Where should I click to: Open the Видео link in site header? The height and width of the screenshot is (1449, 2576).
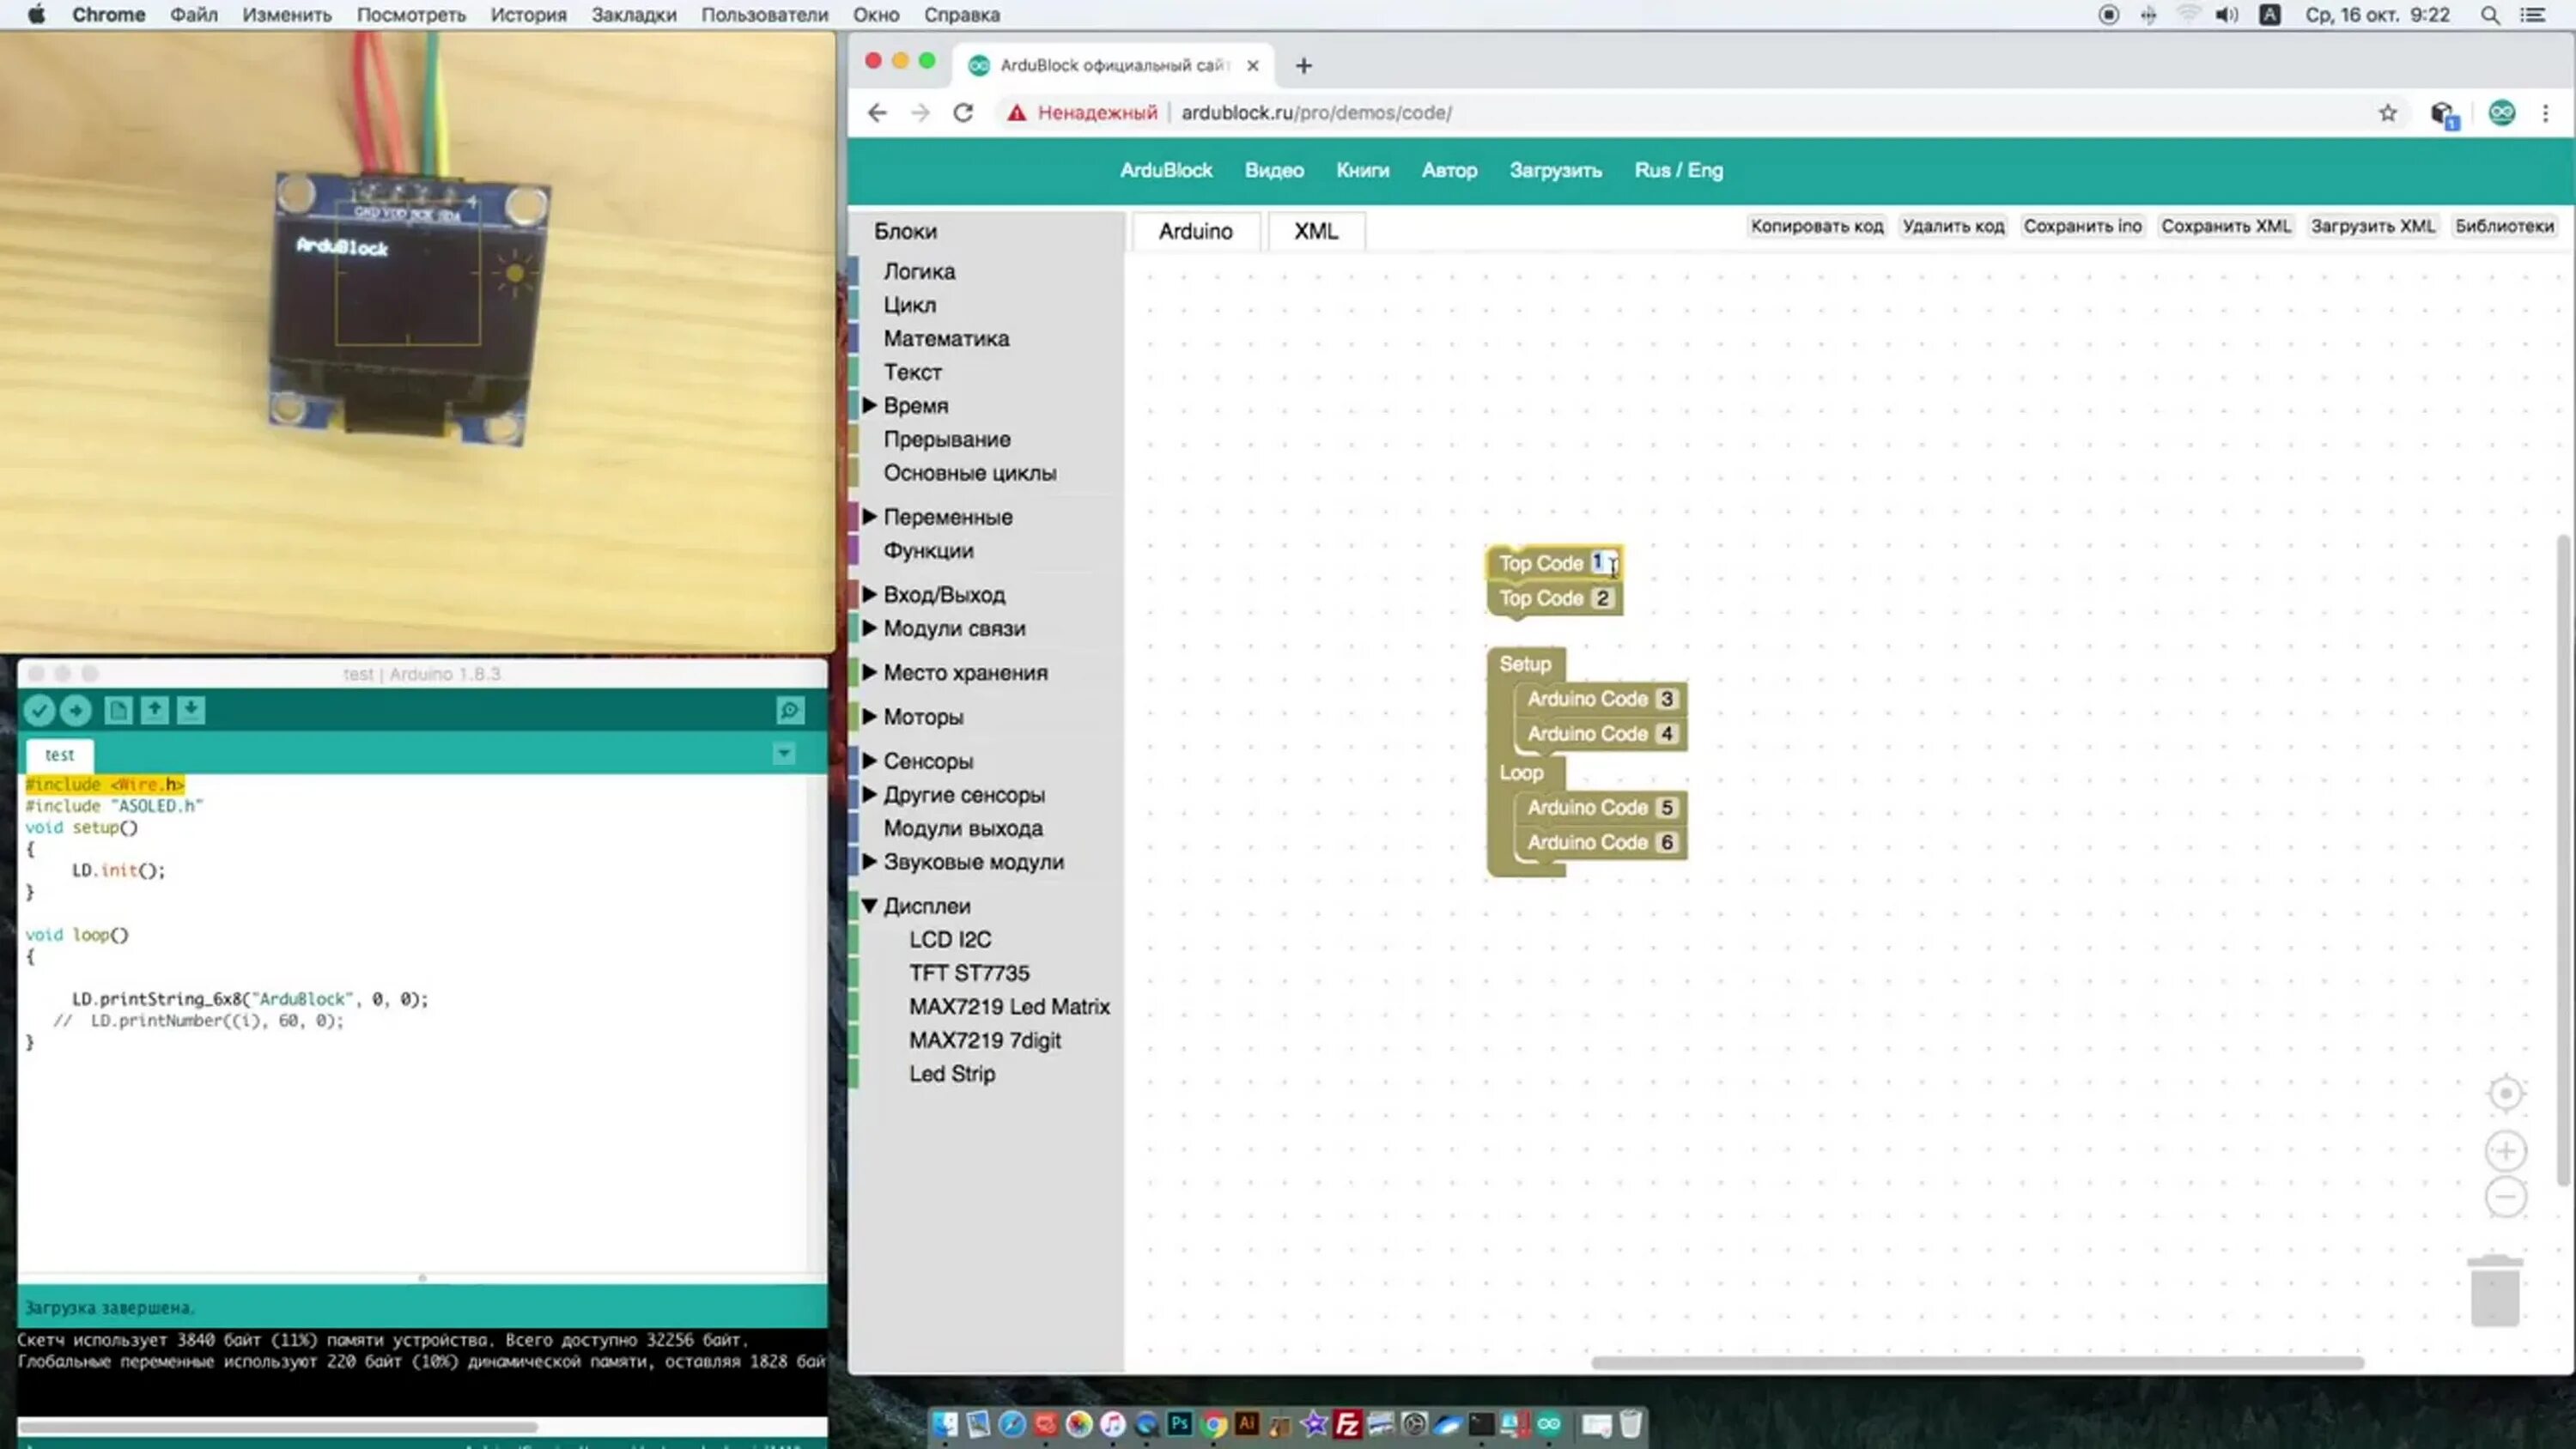(x=1274, y=170)
